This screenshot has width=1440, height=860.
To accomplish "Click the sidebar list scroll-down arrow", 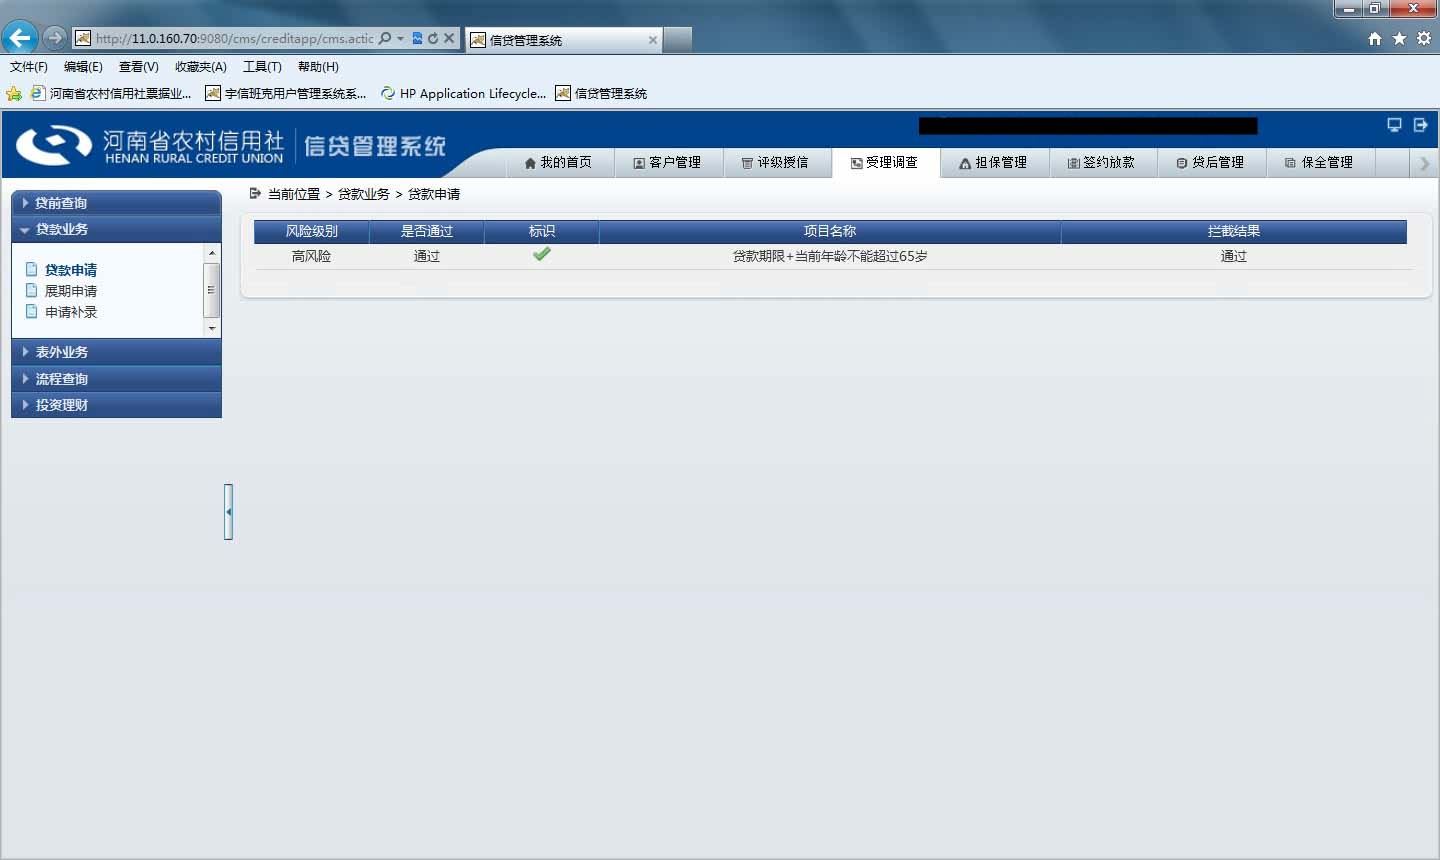I will pyautogui.click(x=211, y=328).
